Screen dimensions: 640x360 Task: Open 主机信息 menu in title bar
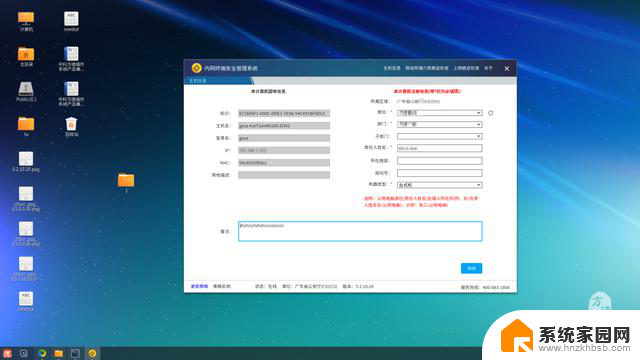coord(392,68)
